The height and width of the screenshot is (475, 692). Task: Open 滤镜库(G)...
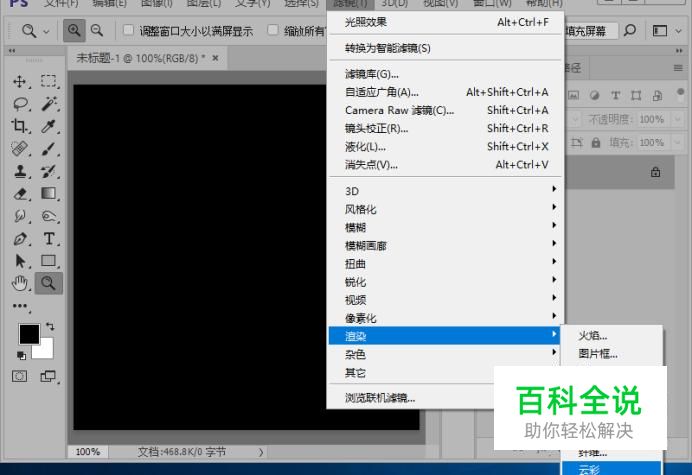click(445, 74)
